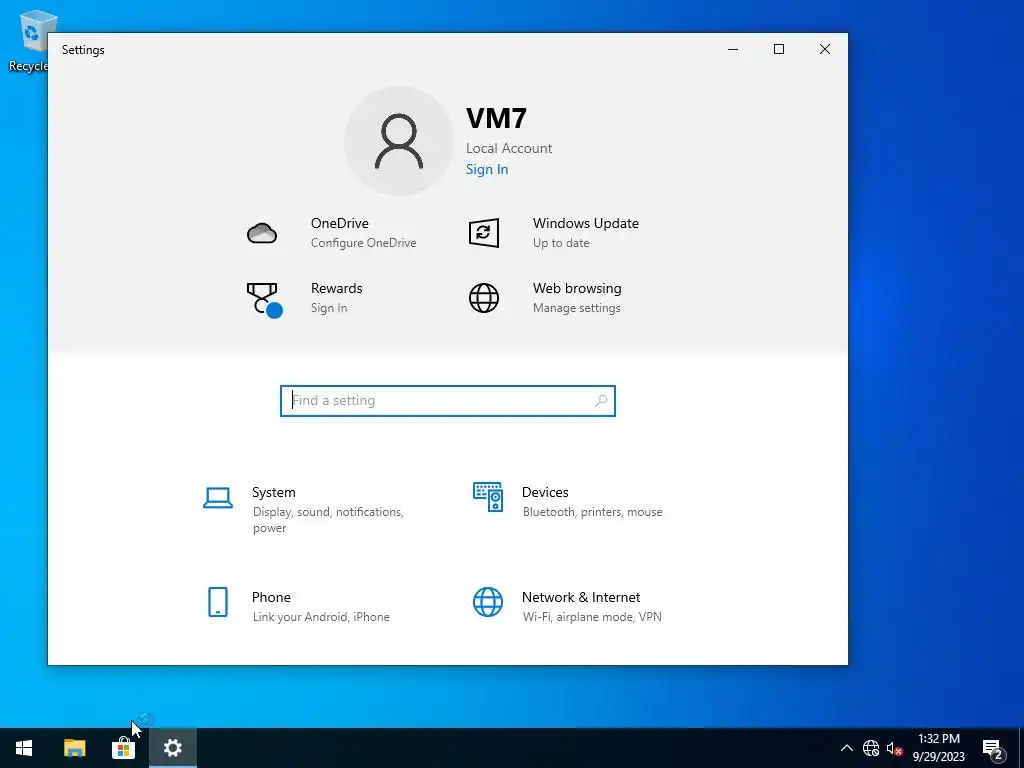The width and height of the screenshot is (1024, 768).
Task: Open the Devices category title
Action: click(545, 492)
